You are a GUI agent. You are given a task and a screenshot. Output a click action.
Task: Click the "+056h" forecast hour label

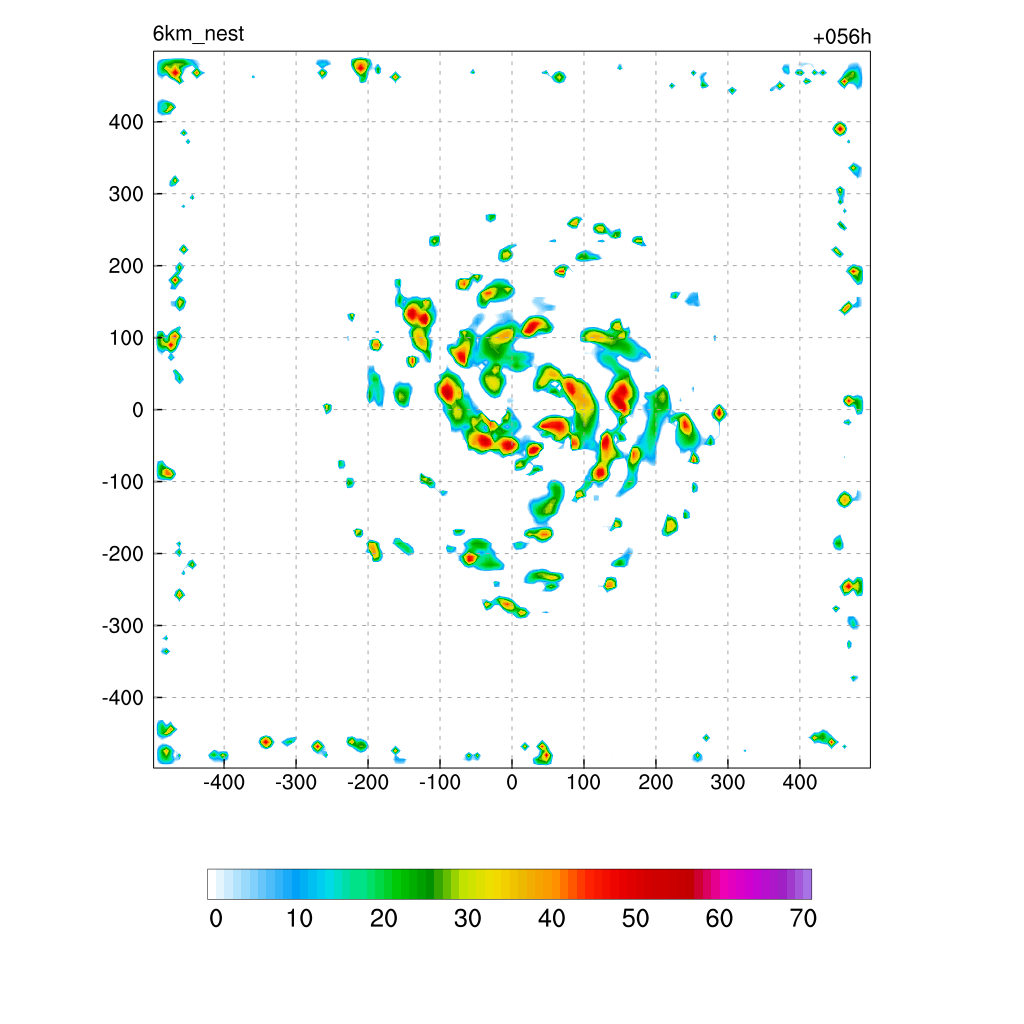(841, 37)
